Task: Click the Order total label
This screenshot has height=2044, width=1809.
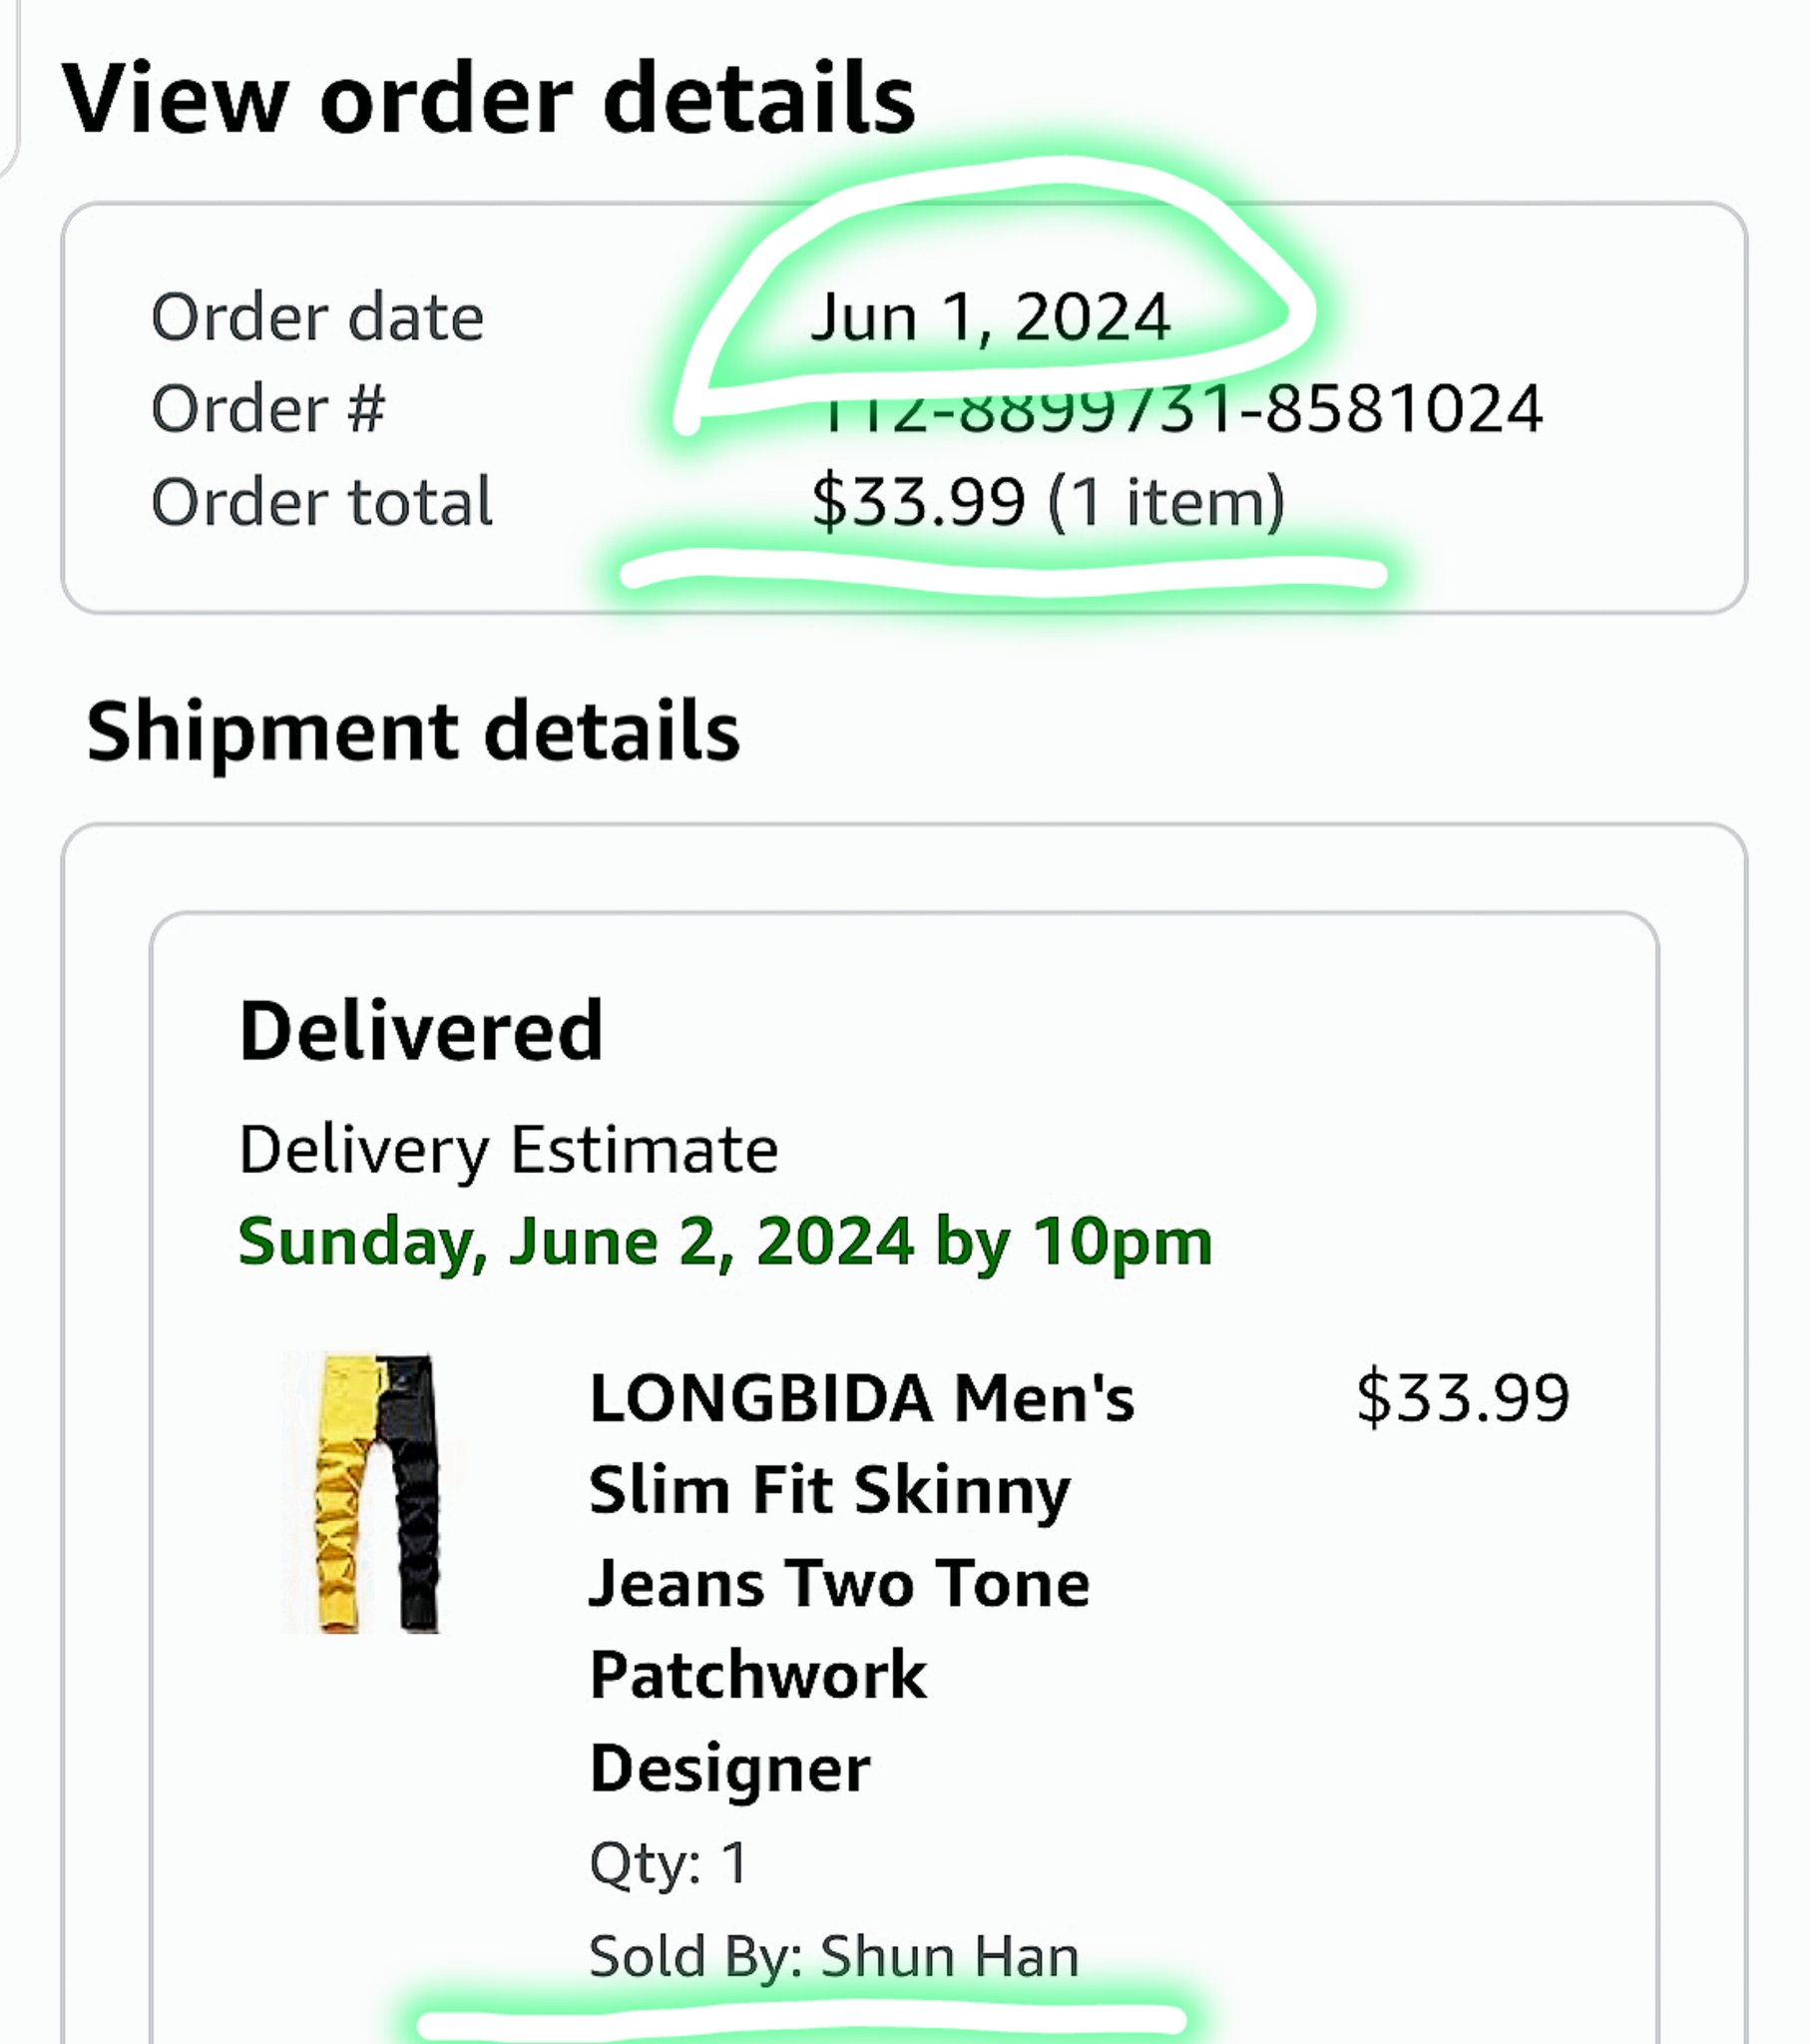Action: click(x=321, y=501)
